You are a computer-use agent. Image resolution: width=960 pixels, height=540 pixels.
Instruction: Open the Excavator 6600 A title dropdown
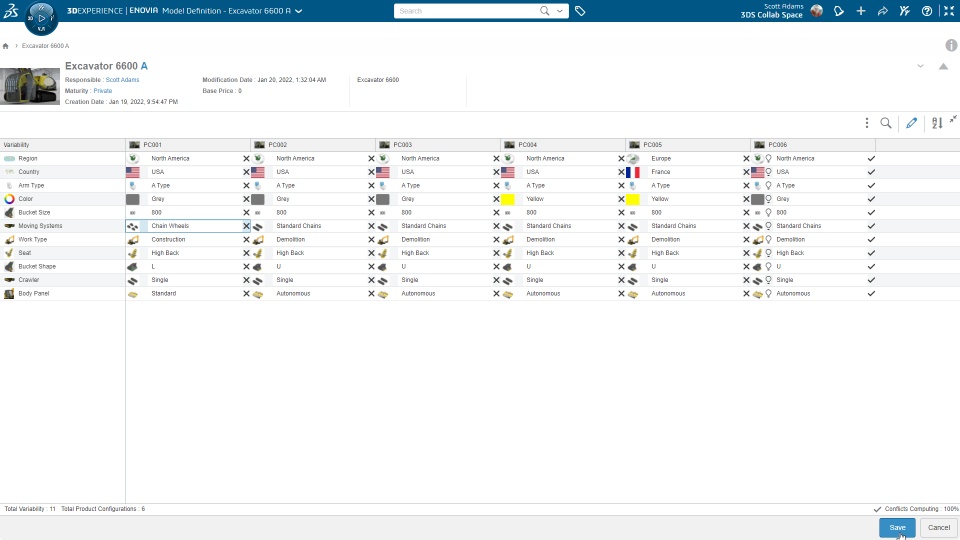(x=299, y=11)
